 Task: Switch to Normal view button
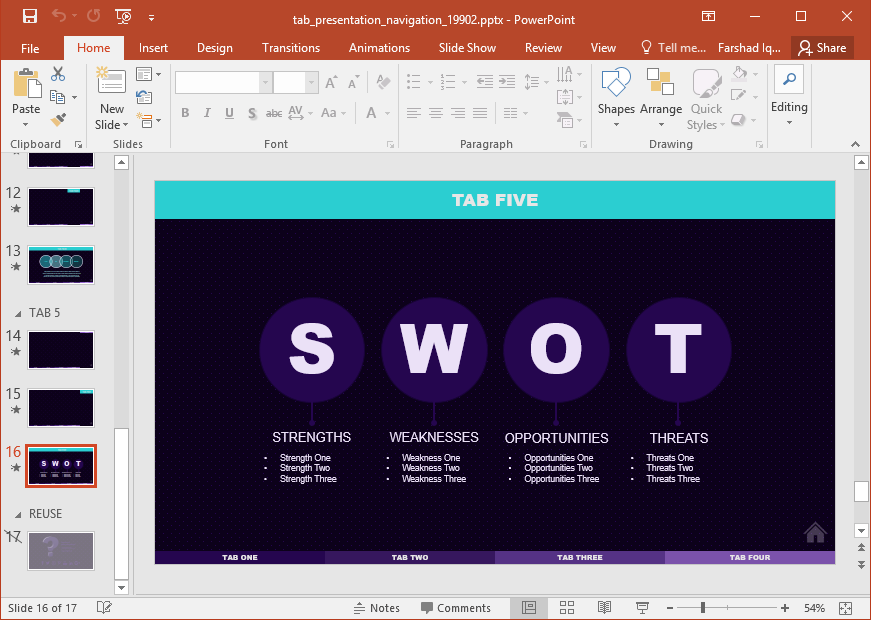point(529,608)
